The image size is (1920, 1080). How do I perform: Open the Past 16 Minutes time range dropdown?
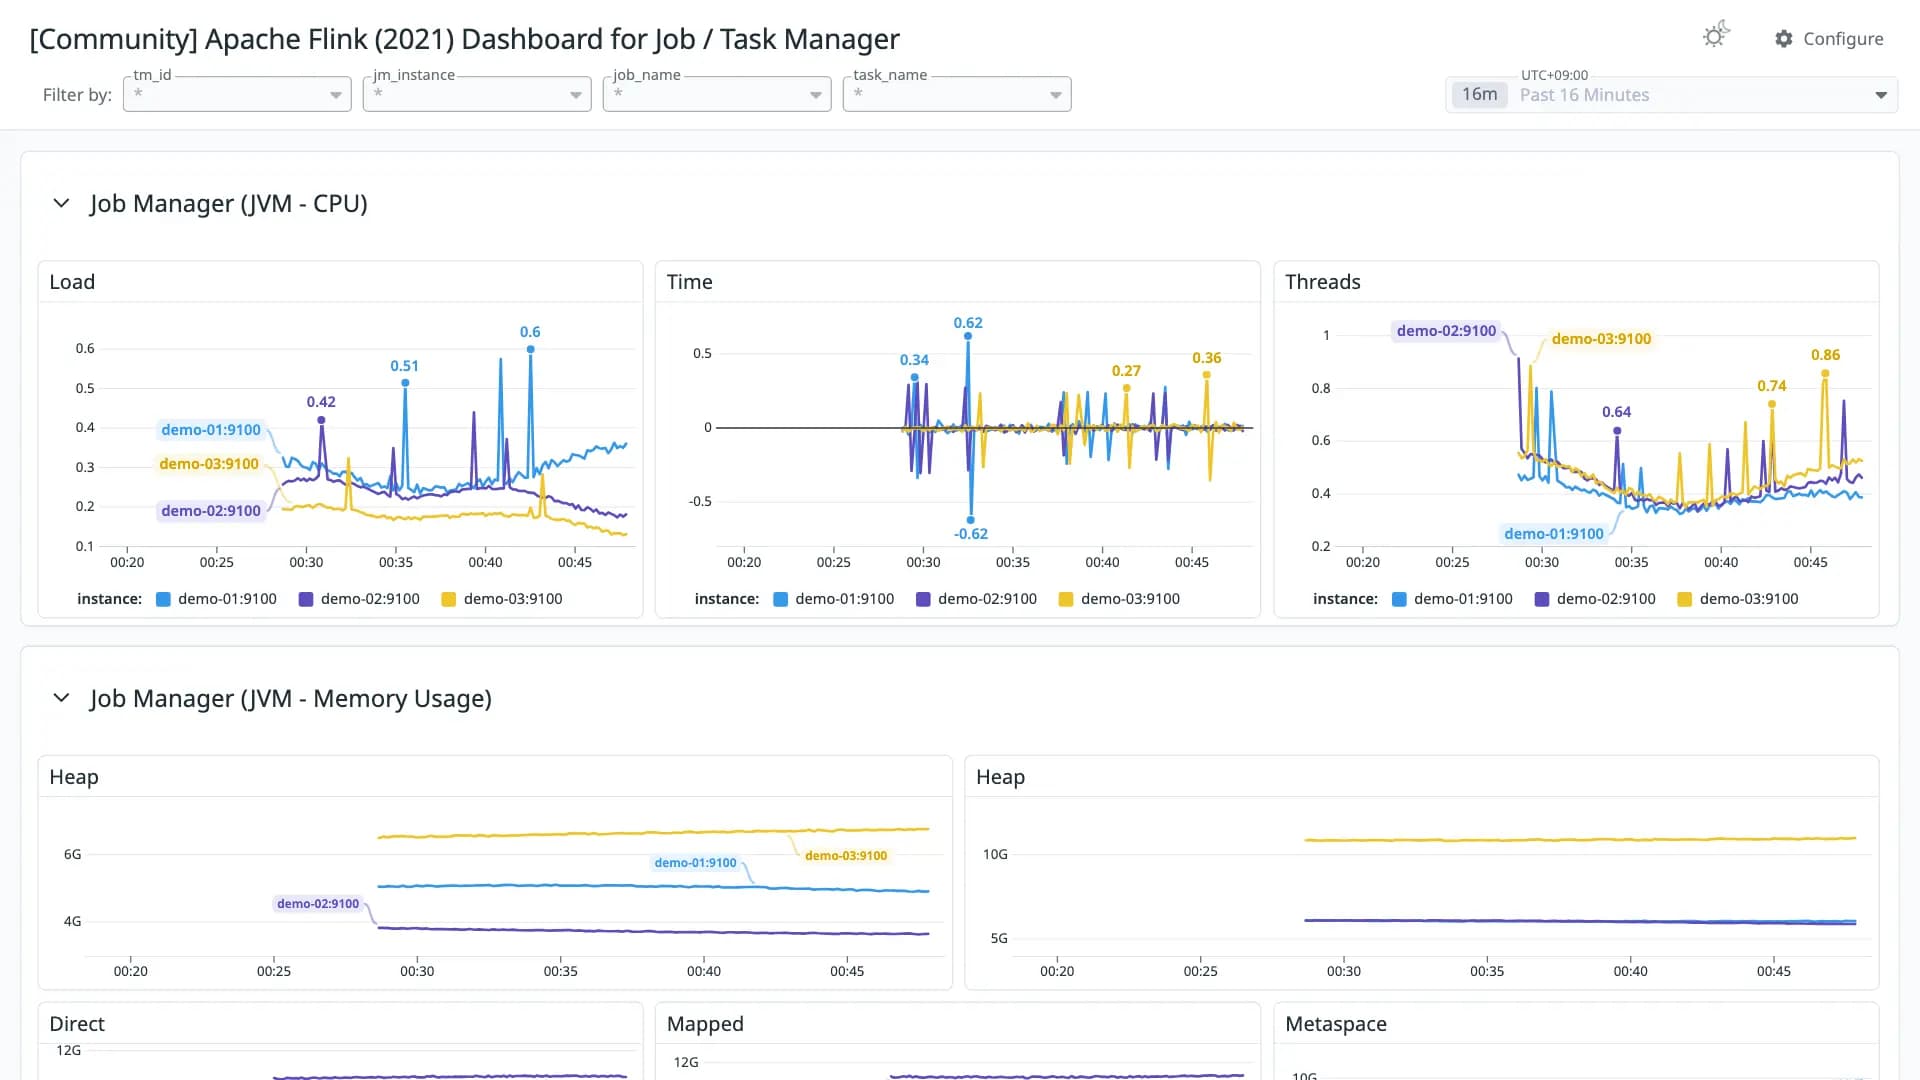(x=1671, y=95)
